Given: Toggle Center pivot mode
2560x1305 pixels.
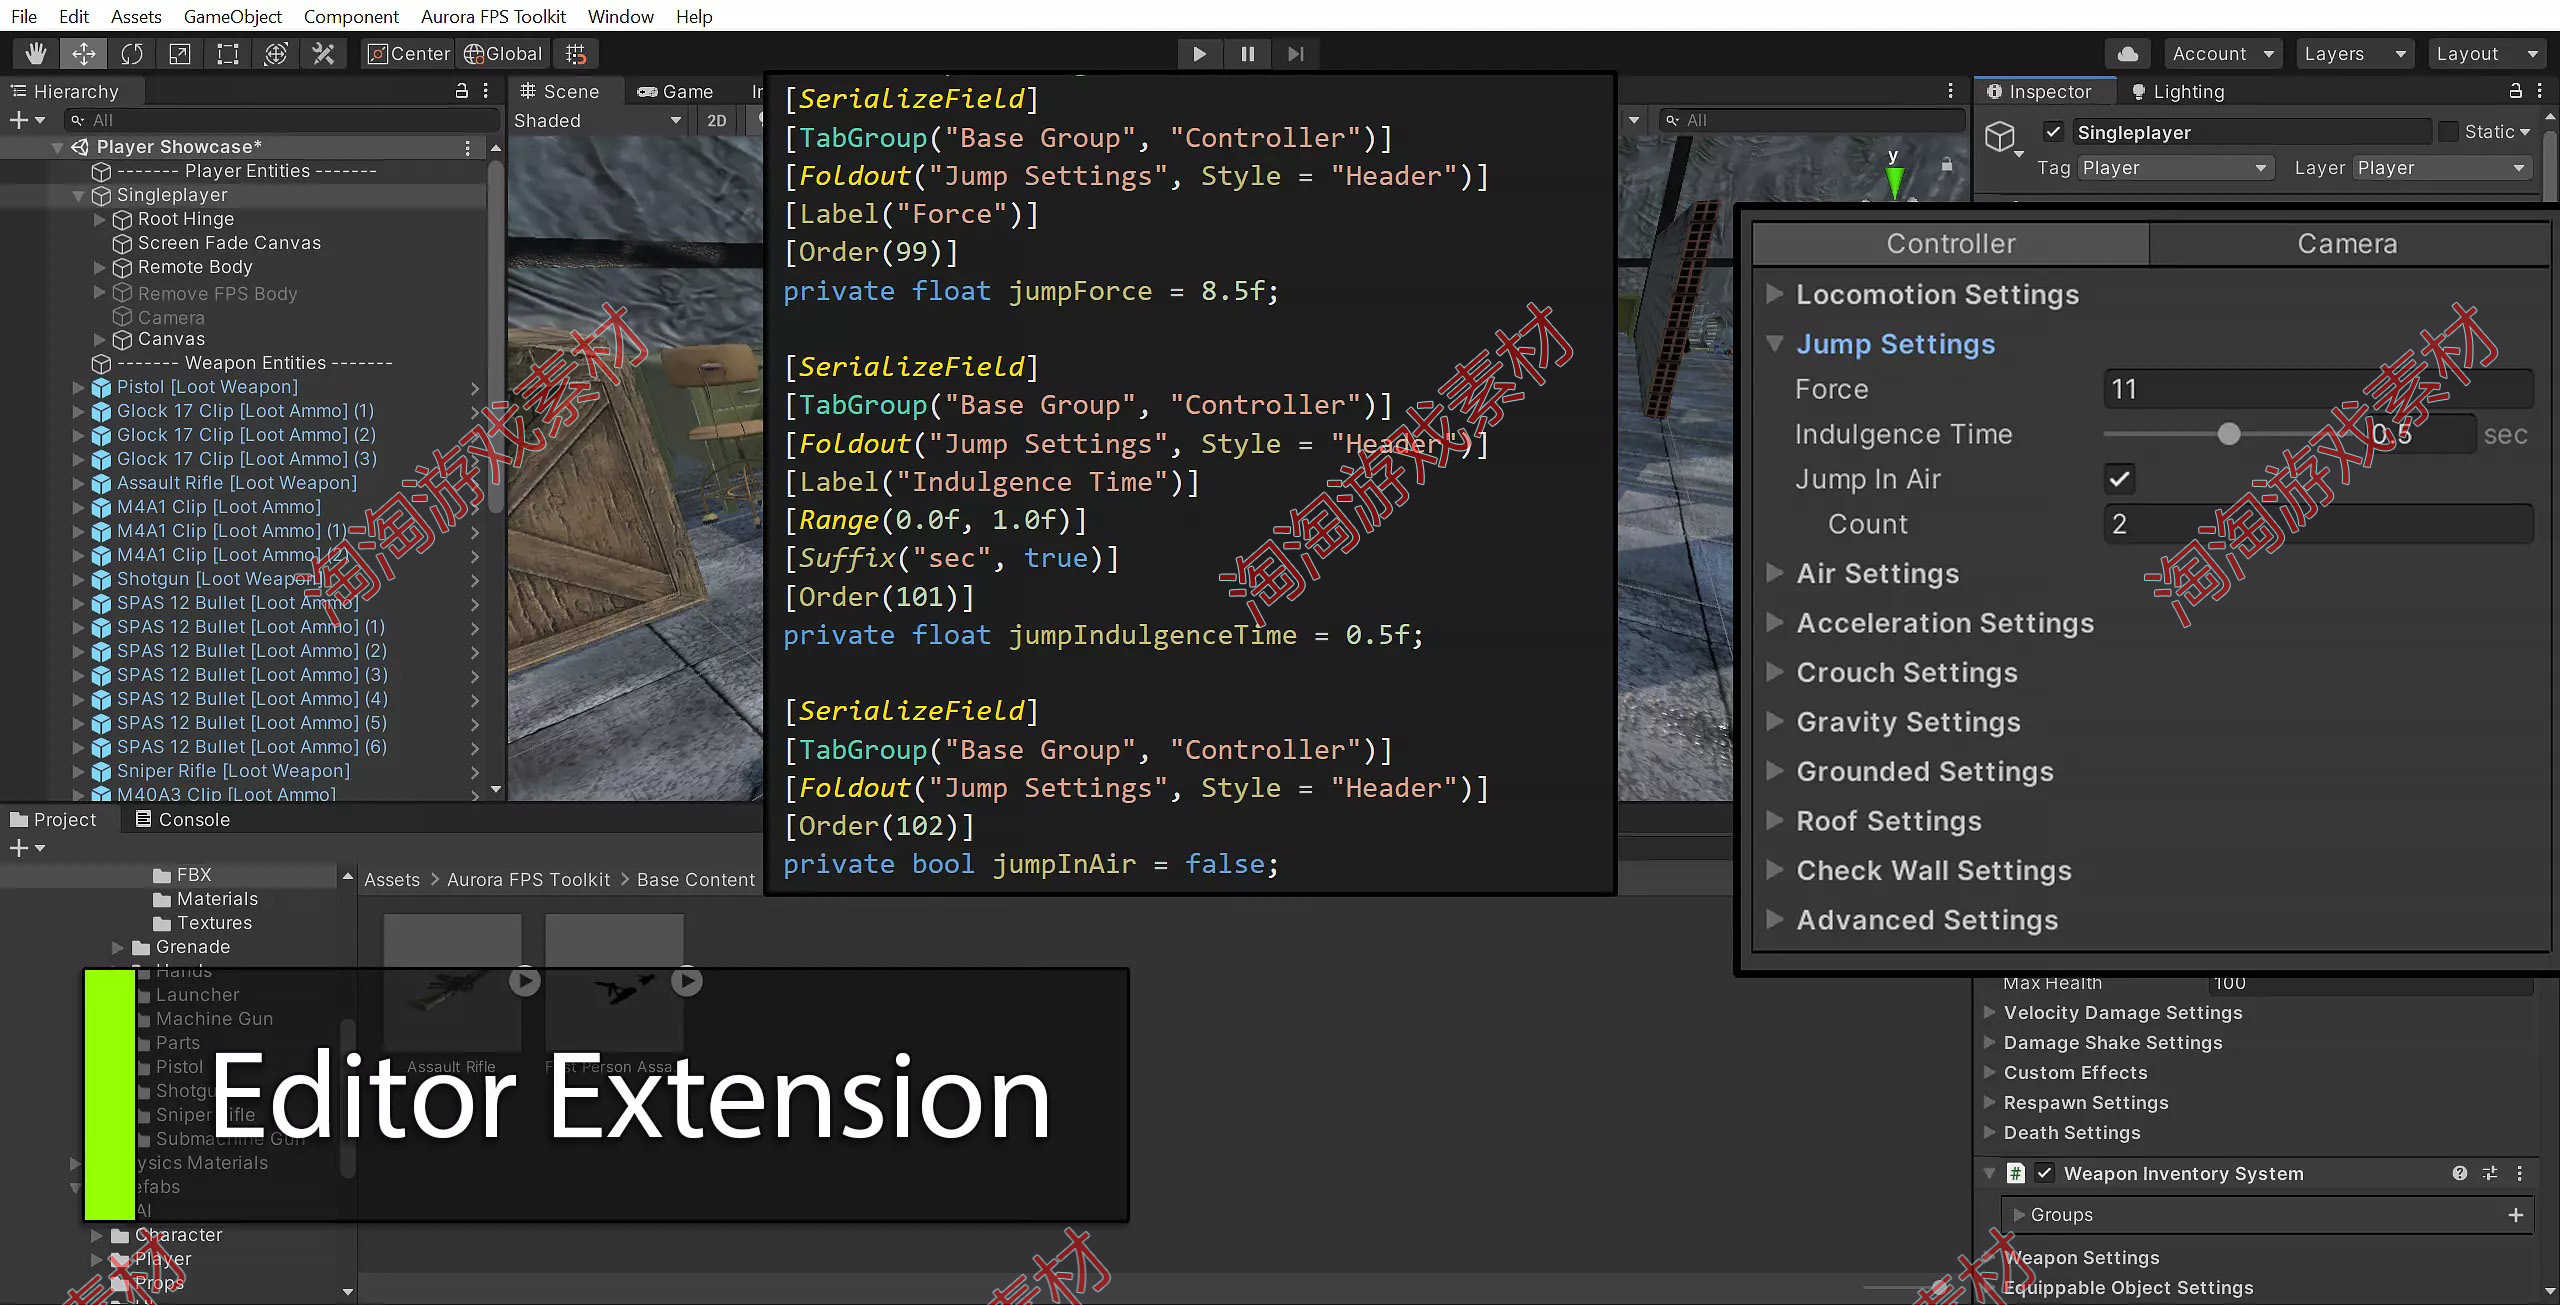Looking at the screenshot, I should (408, 54).
